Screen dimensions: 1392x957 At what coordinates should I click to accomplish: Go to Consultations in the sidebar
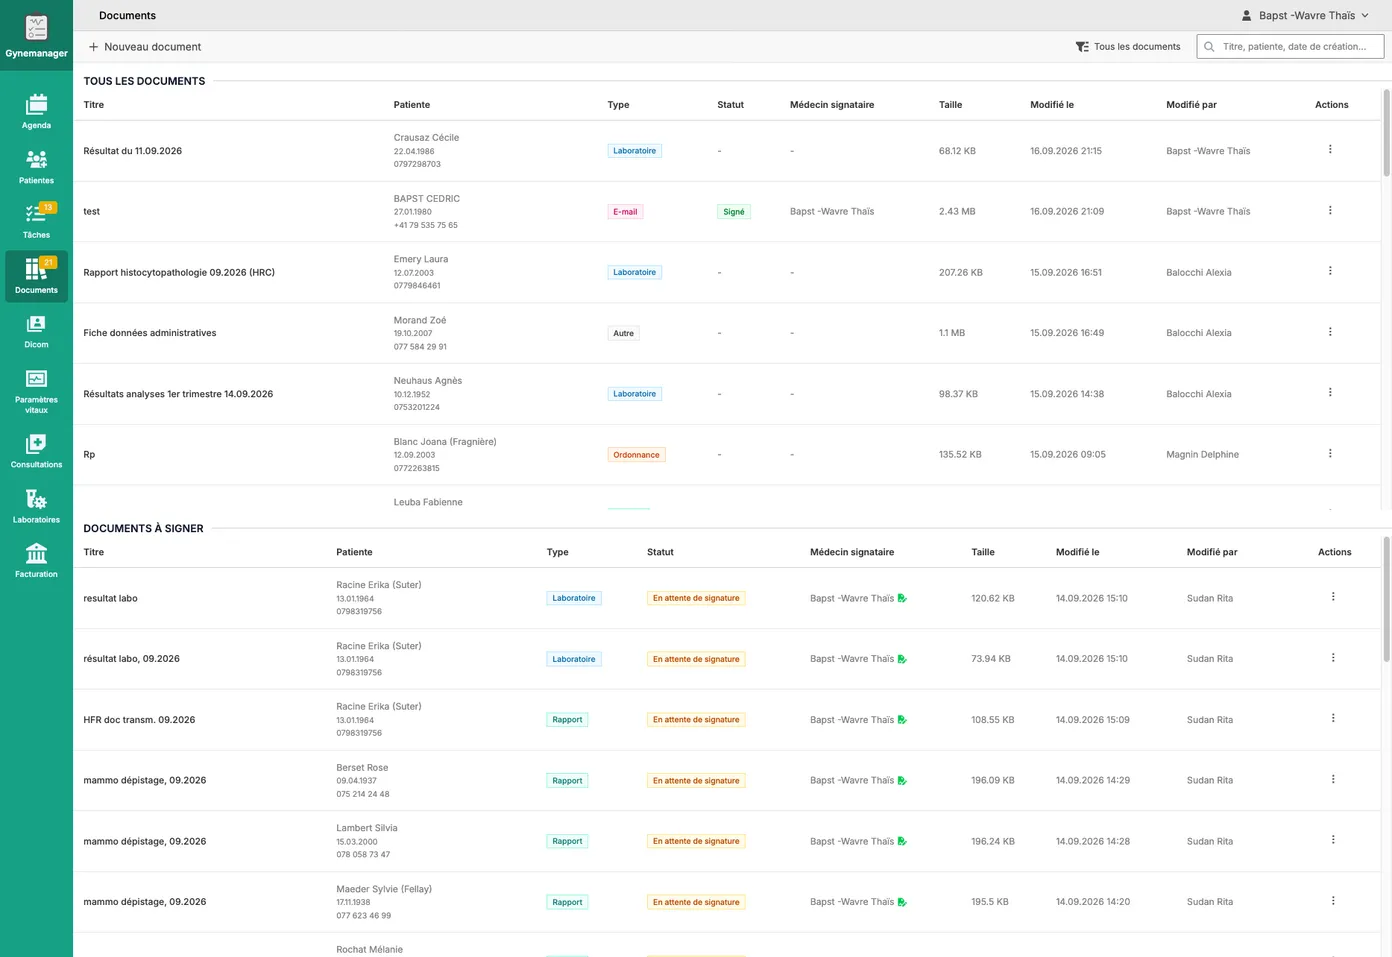36,451
